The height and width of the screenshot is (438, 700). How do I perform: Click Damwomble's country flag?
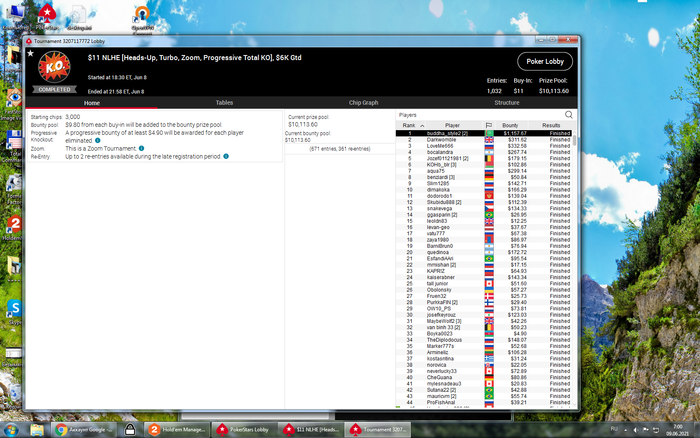(x=489, y=140)
